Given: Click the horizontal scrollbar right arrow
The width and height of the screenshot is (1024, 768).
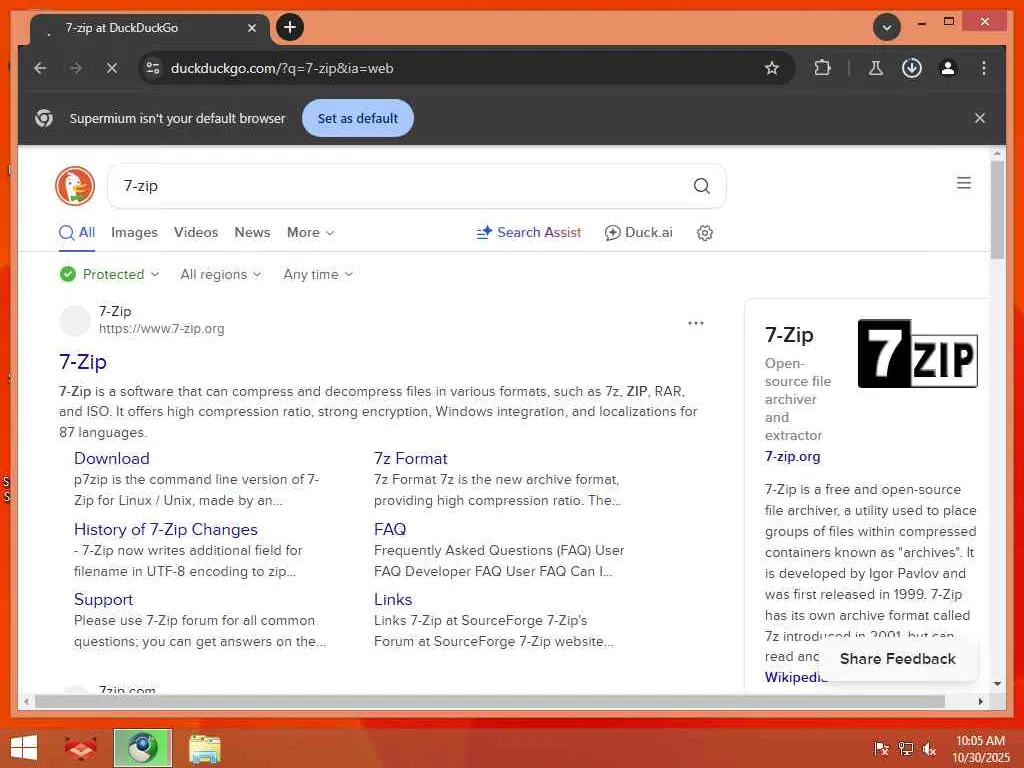Looking at the screenshot, I should pos(980,701).
